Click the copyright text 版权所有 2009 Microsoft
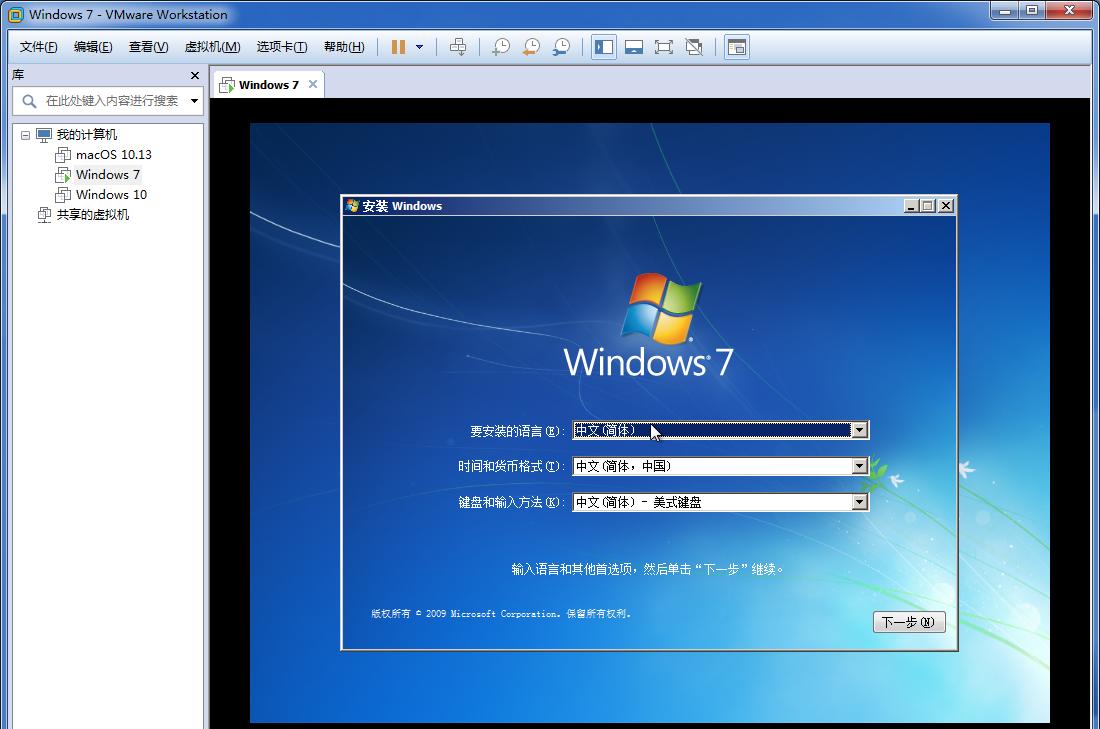This screenshot has height=729, width=1100. (501, 614)
